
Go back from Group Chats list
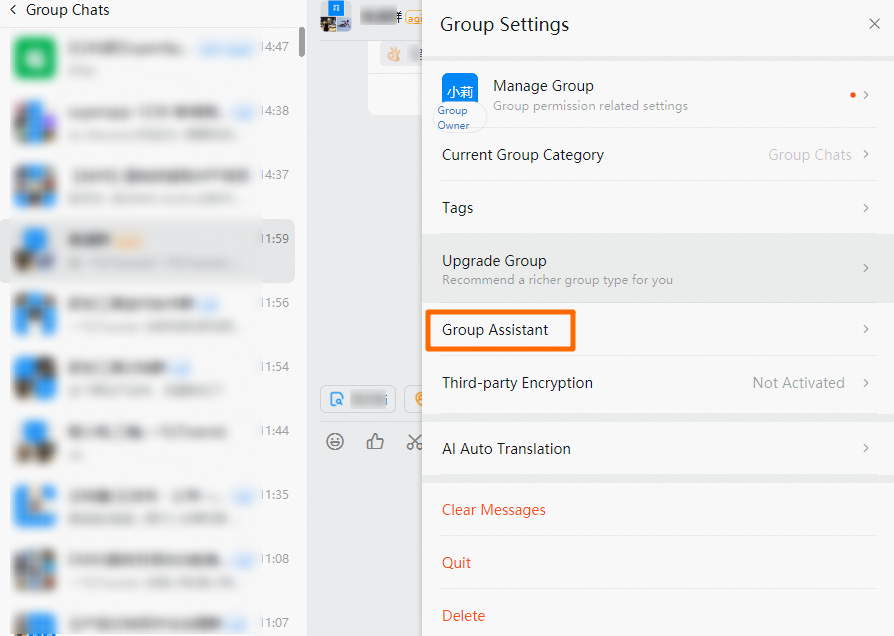[13, 10]
